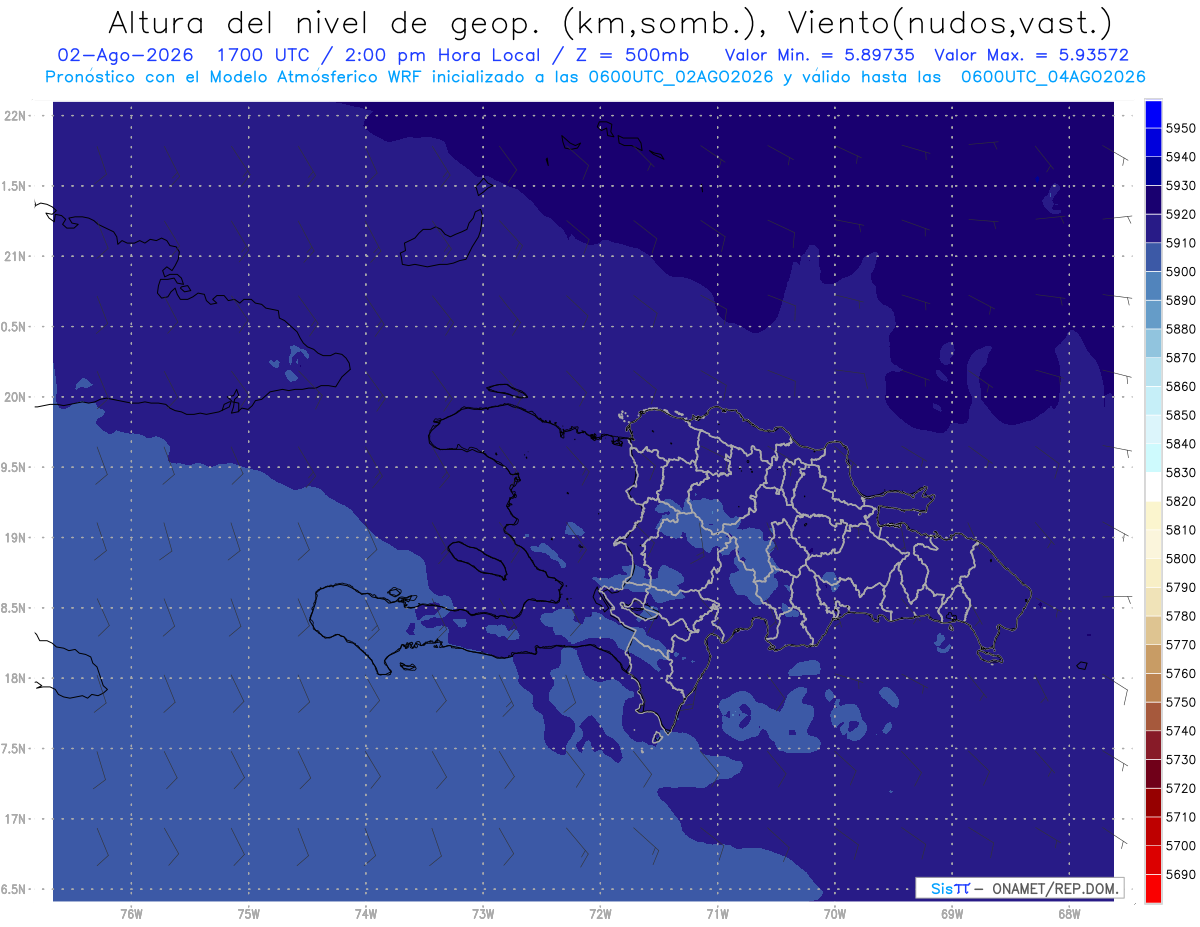The height and width of the screenshot is (927, 1200).
Task: Click the '5820' colorbar value
Action: tap(1180, 501)
